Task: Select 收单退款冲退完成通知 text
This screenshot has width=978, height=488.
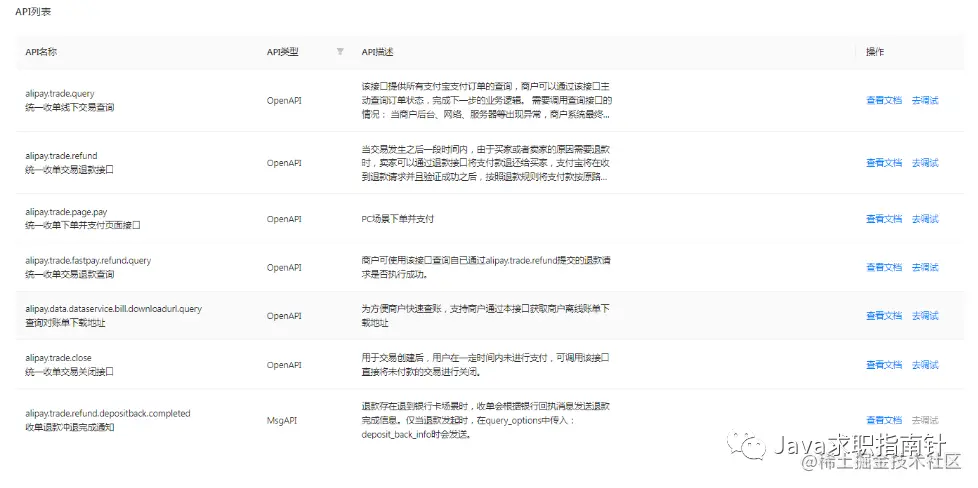Action: pyautogui.click(x=70, y=427)
